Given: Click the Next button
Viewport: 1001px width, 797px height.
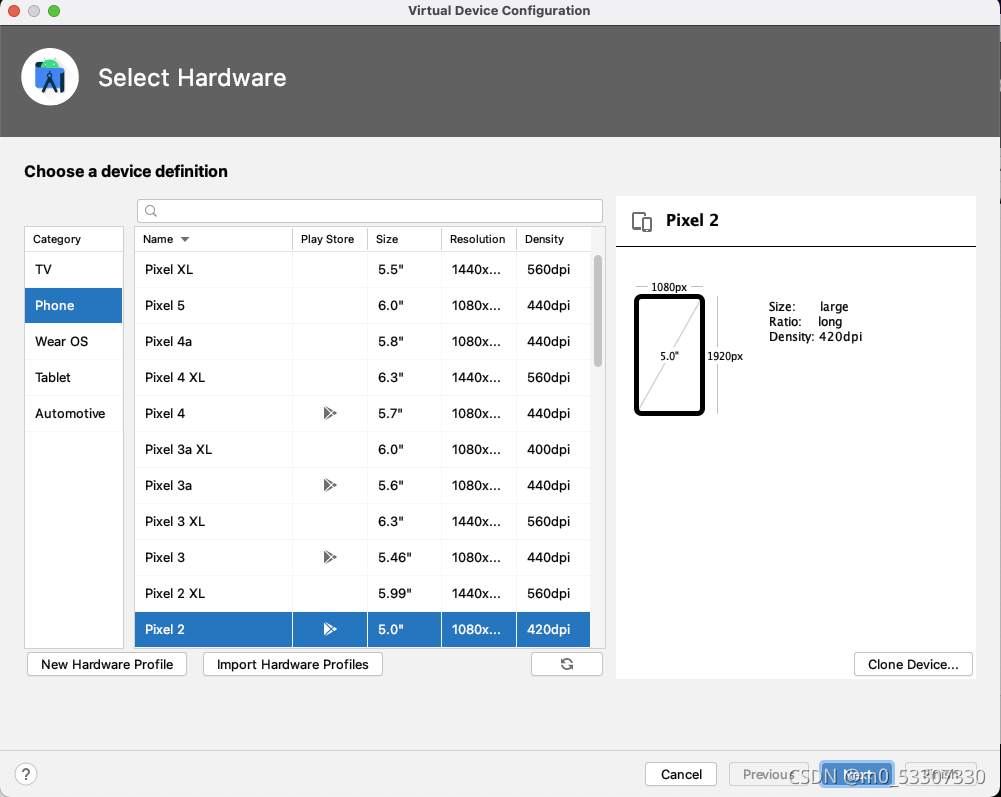Looking at the screenshot, I should (856, 774).
